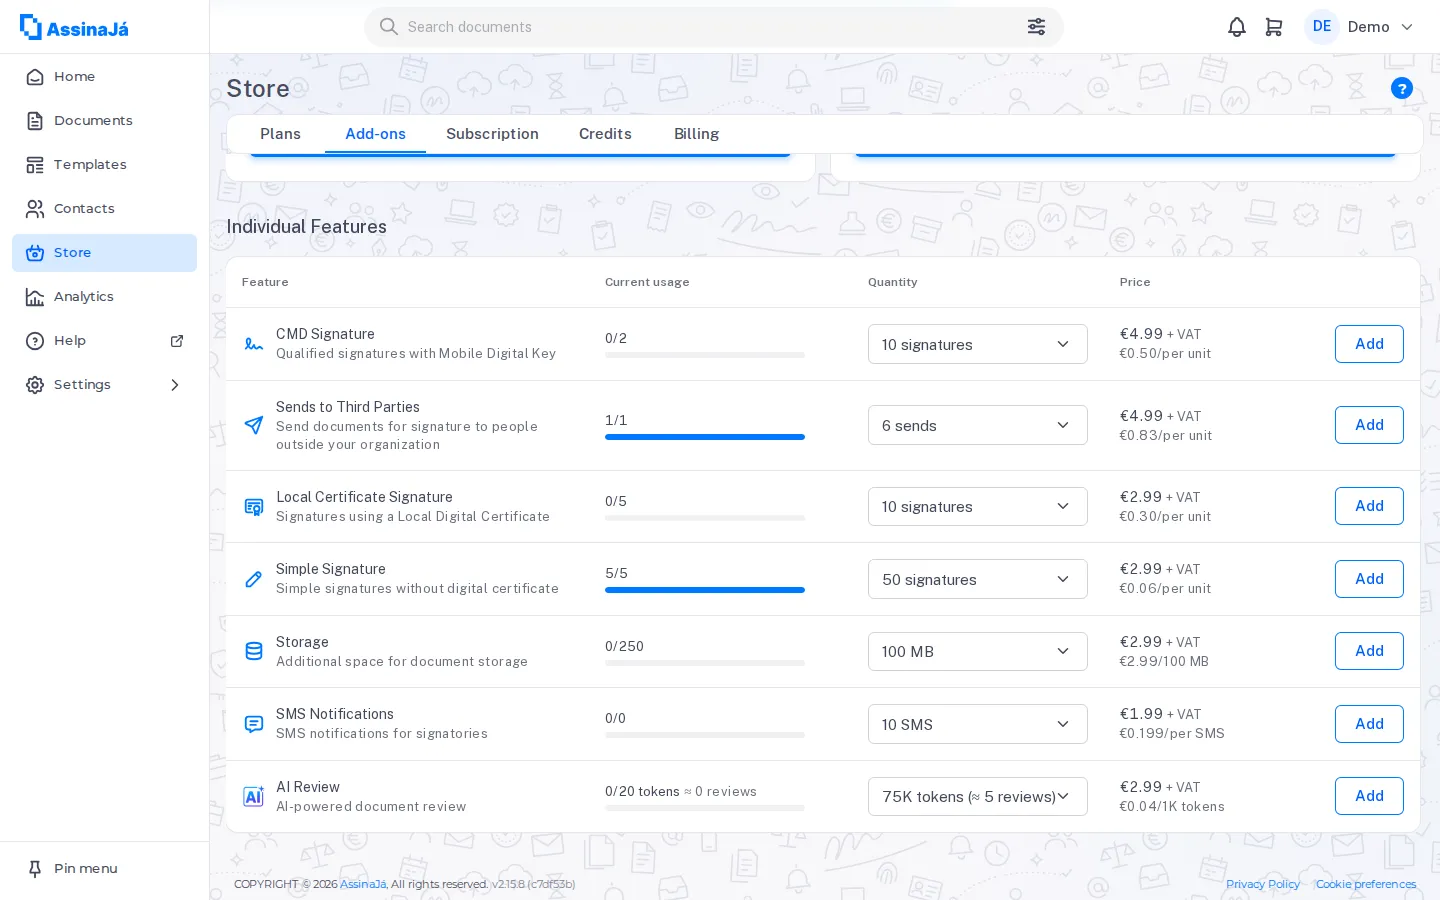This screenshot has height=900, width=1440.
Task: Click the Contacts icon in sidebar
Action: pos(35,209)
